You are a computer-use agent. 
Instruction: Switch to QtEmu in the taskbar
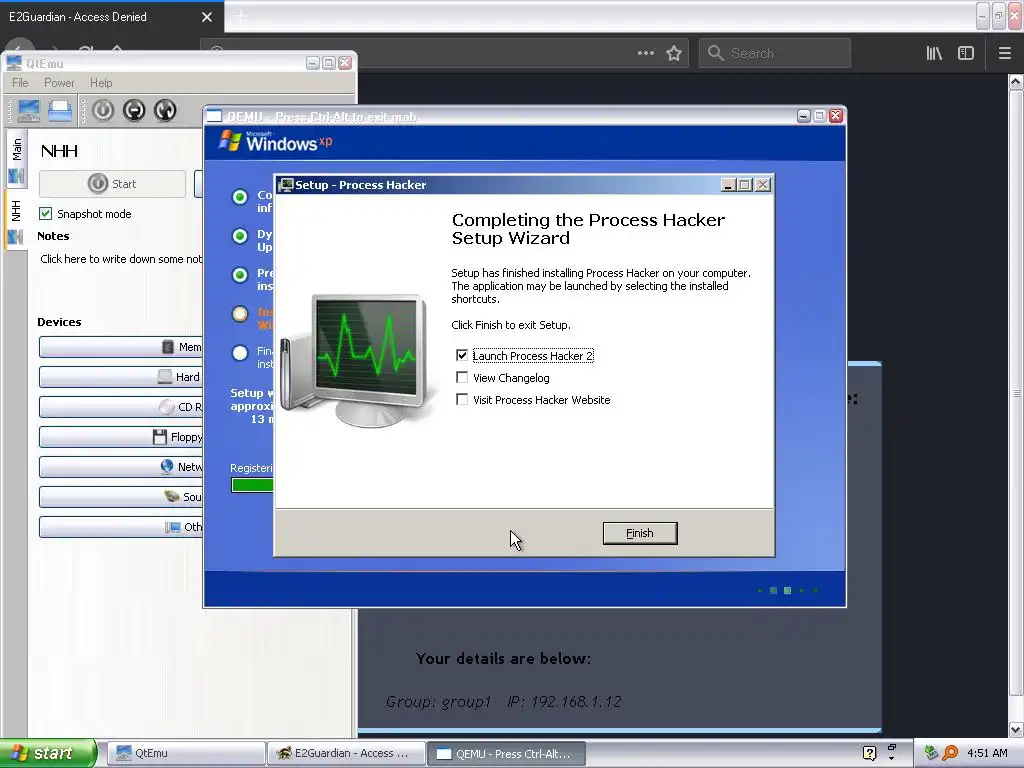click(x=185, y=753)
